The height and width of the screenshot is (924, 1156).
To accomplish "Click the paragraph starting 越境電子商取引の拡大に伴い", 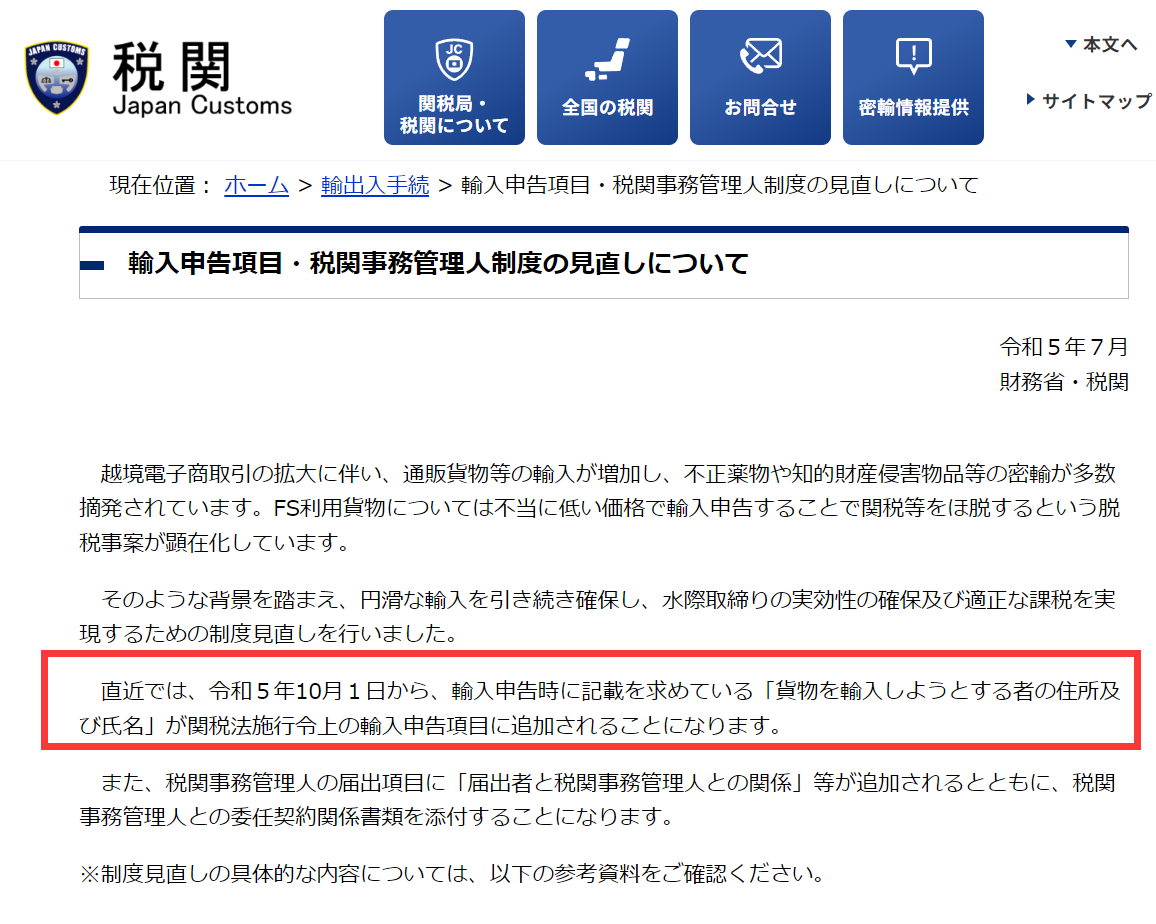I will [x=600, y=508].
